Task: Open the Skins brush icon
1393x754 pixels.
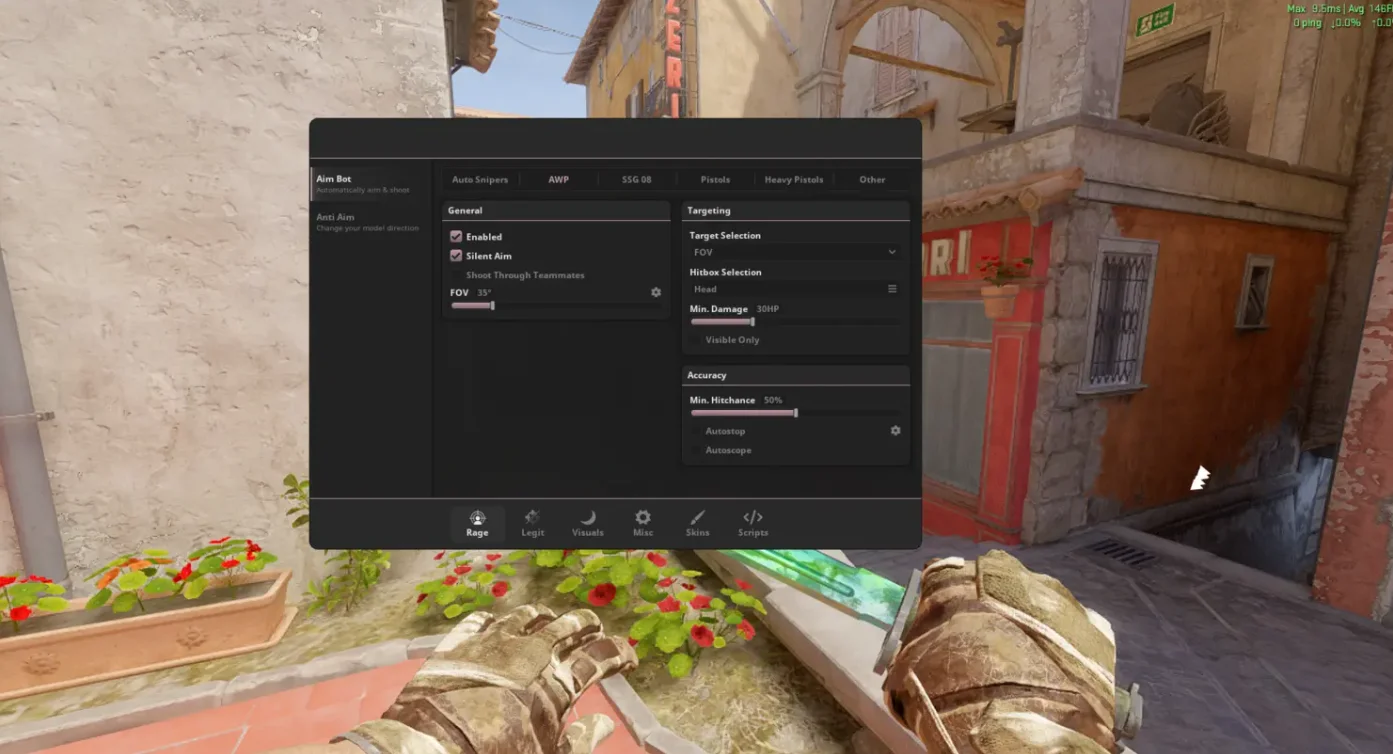Action: coord(698,518)
